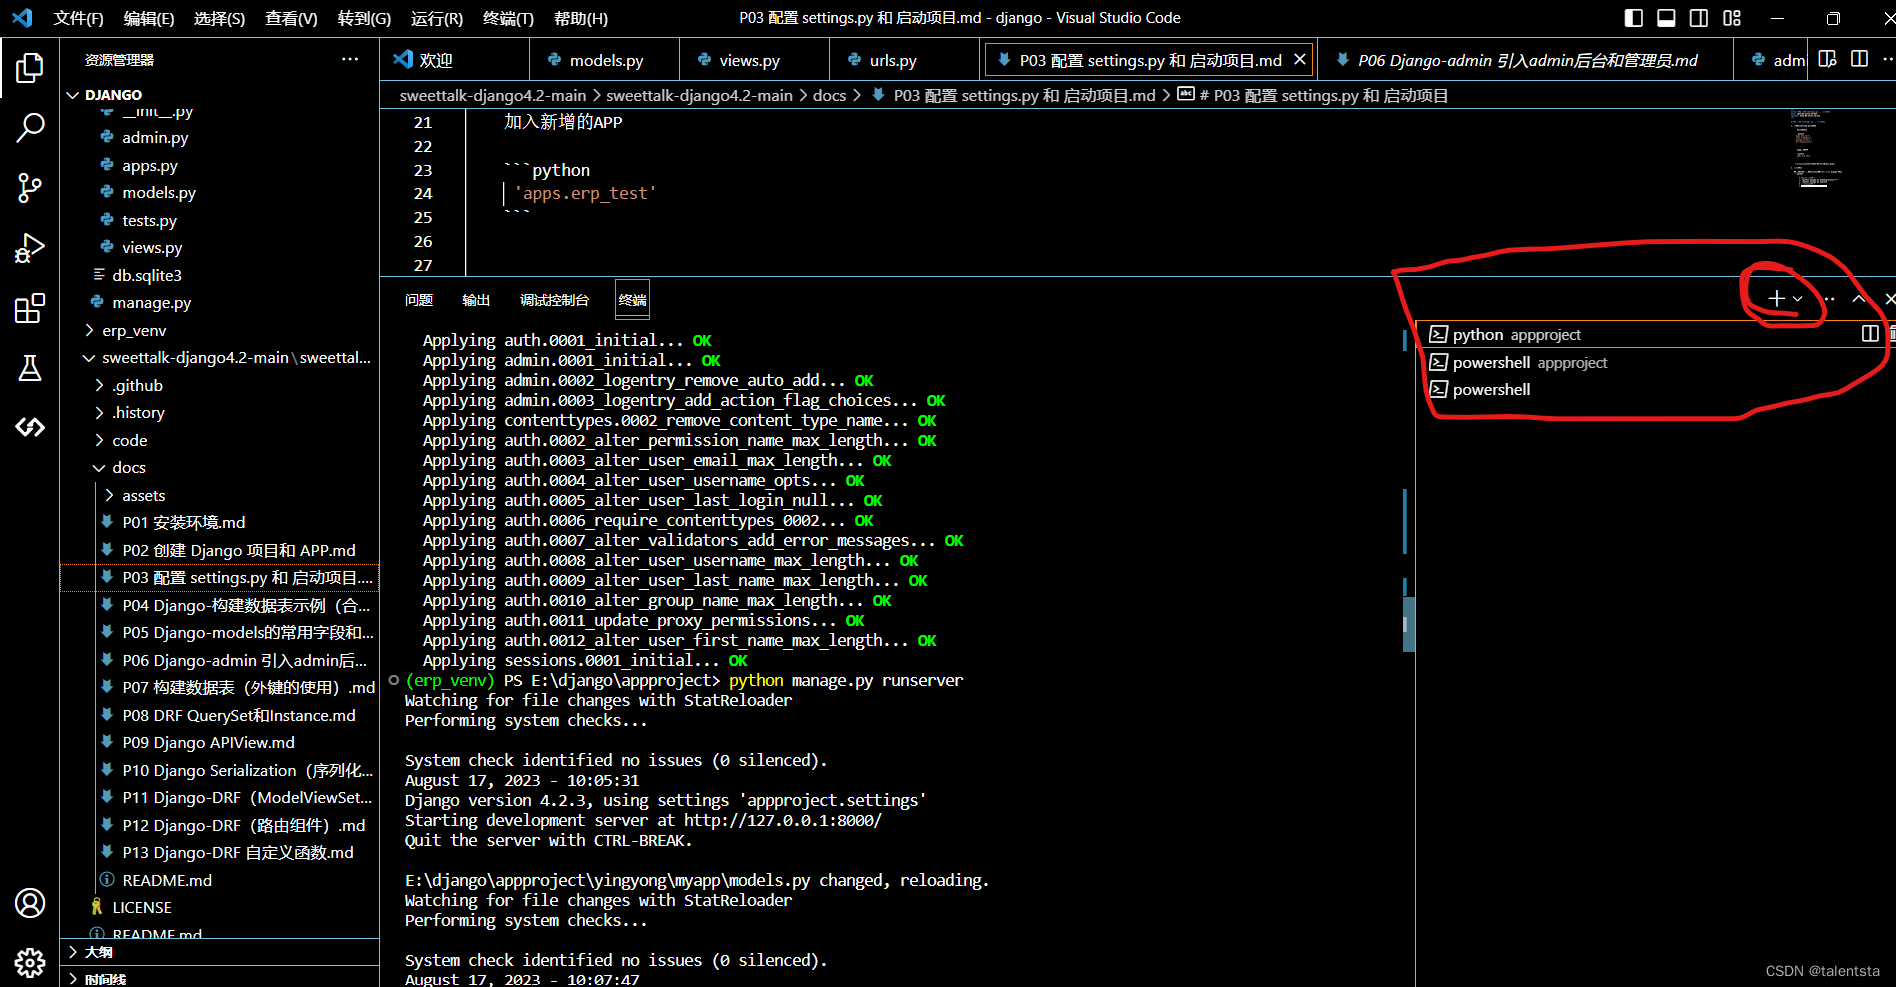Viewport: 1896px width, 987px height.
Task: Open the Search view
Action: pos(29,127)
